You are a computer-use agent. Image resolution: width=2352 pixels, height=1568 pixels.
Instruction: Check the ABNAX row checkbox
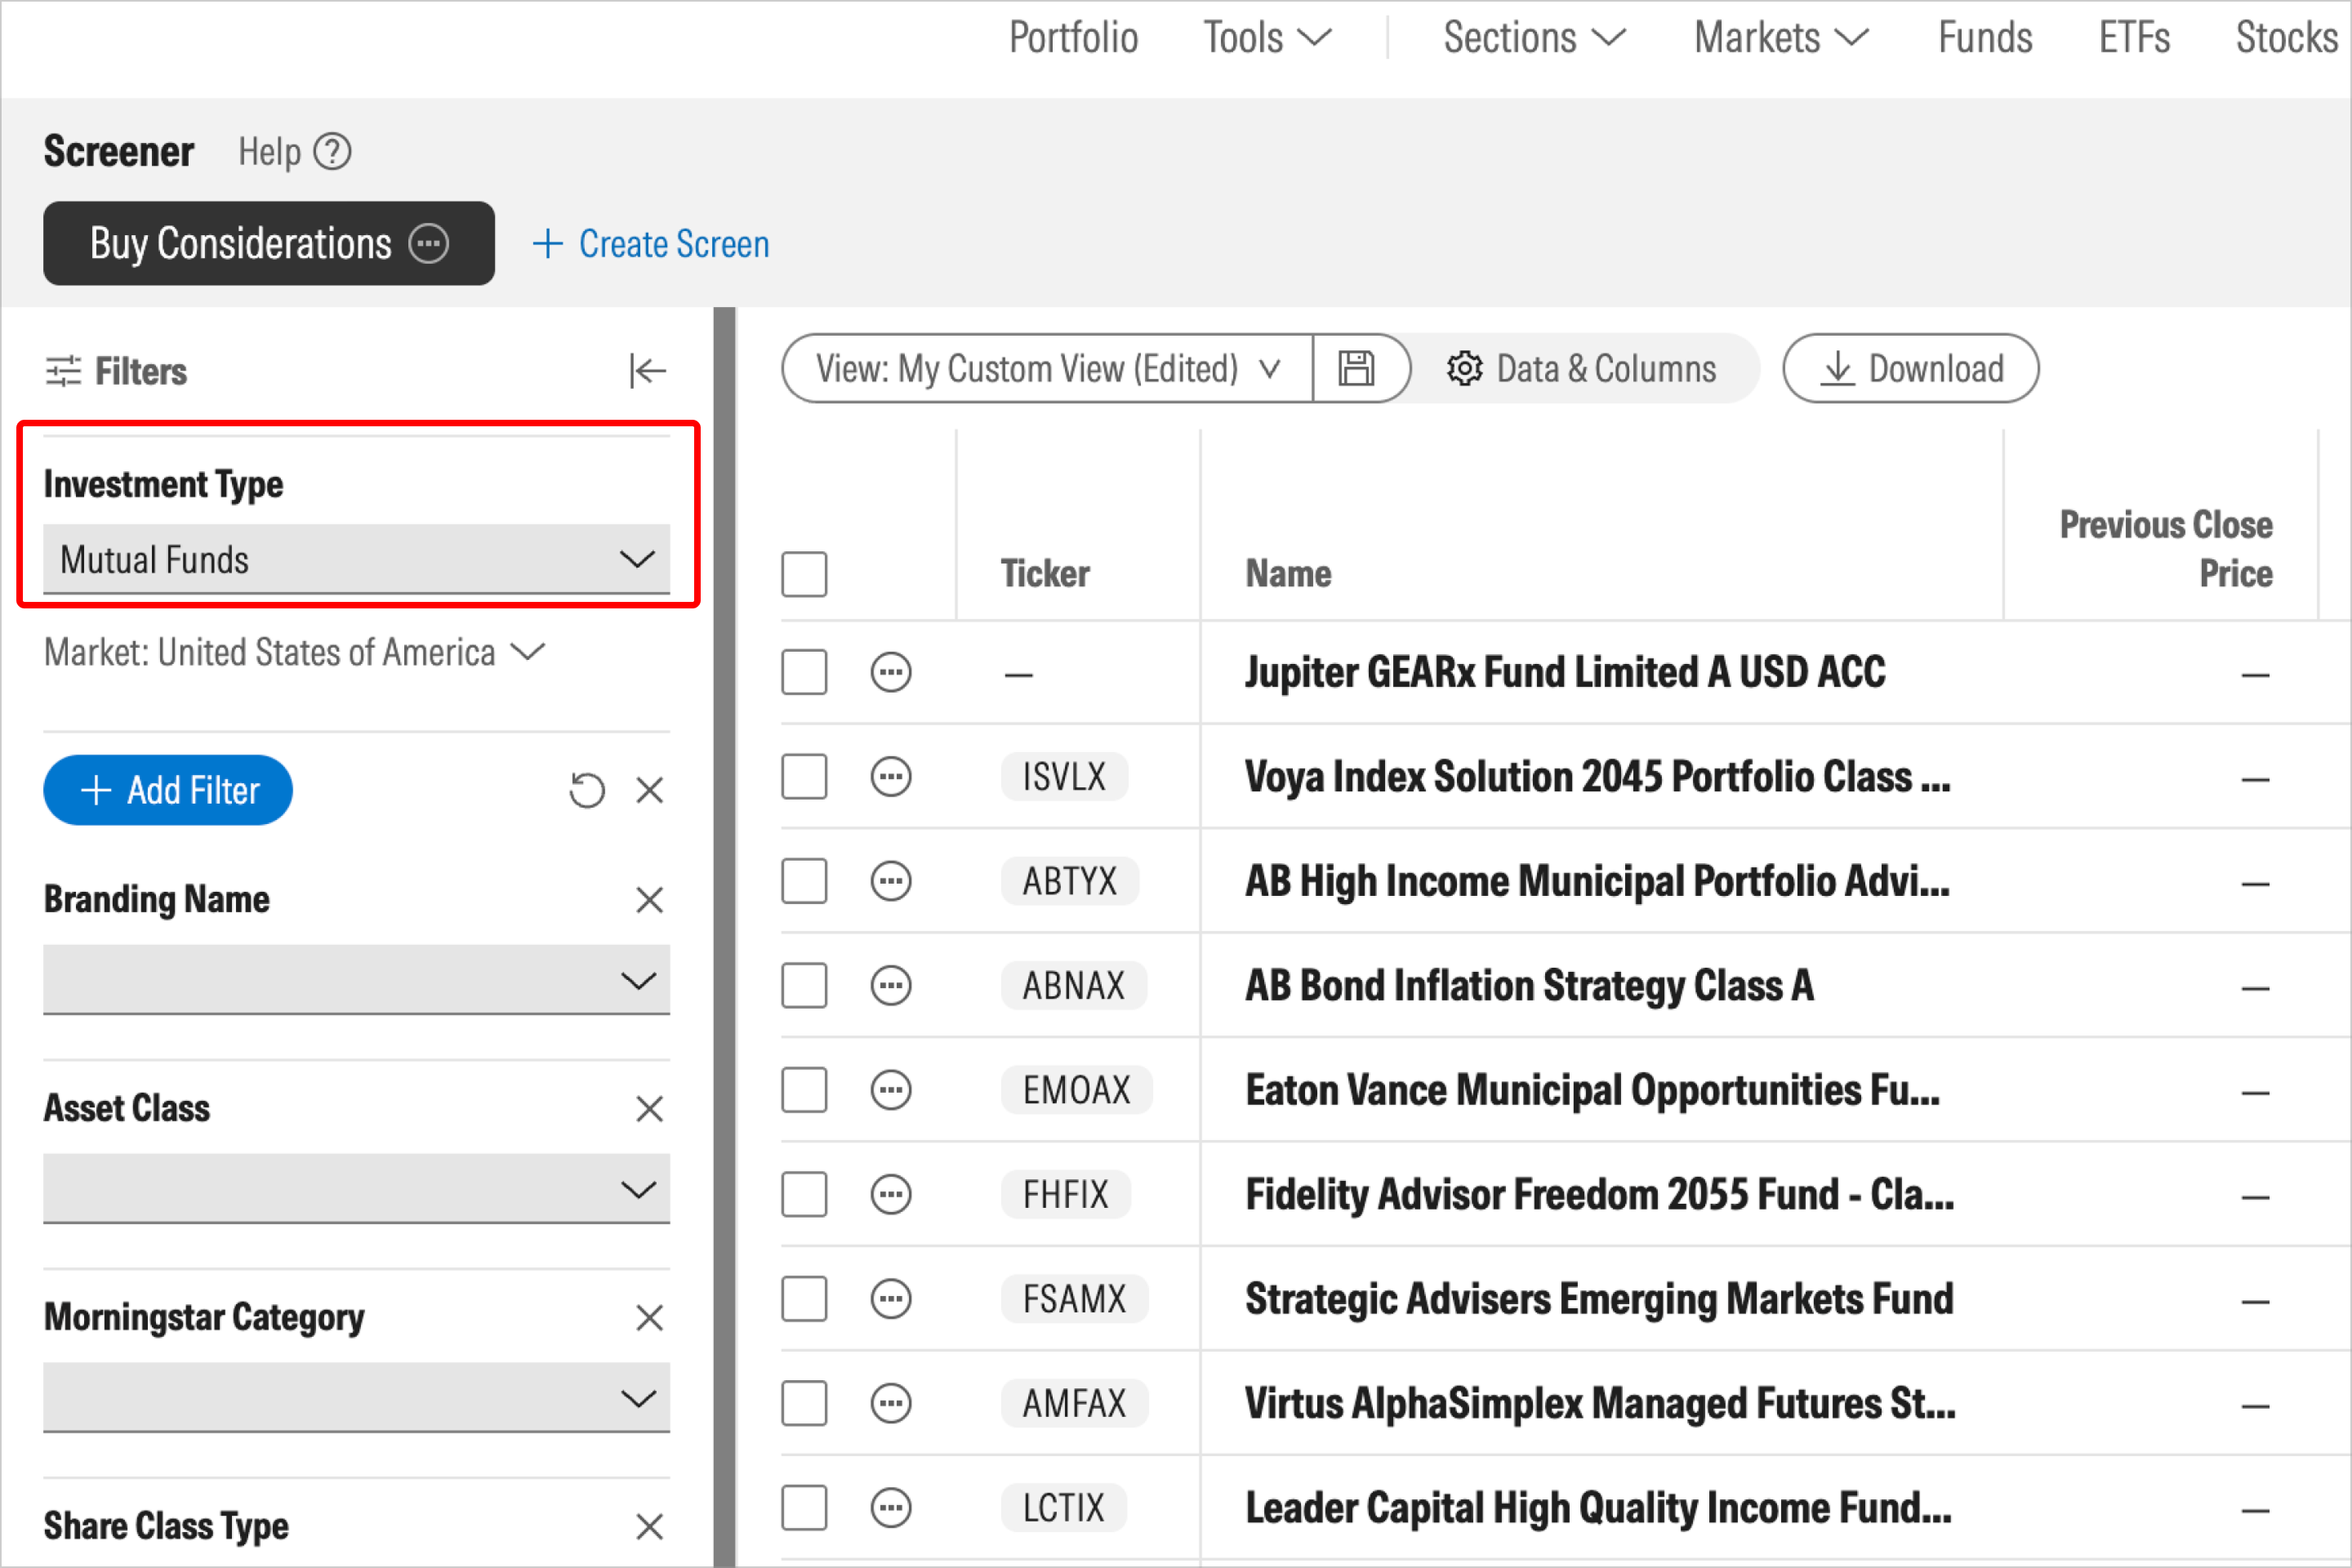[x=804, y=986]
